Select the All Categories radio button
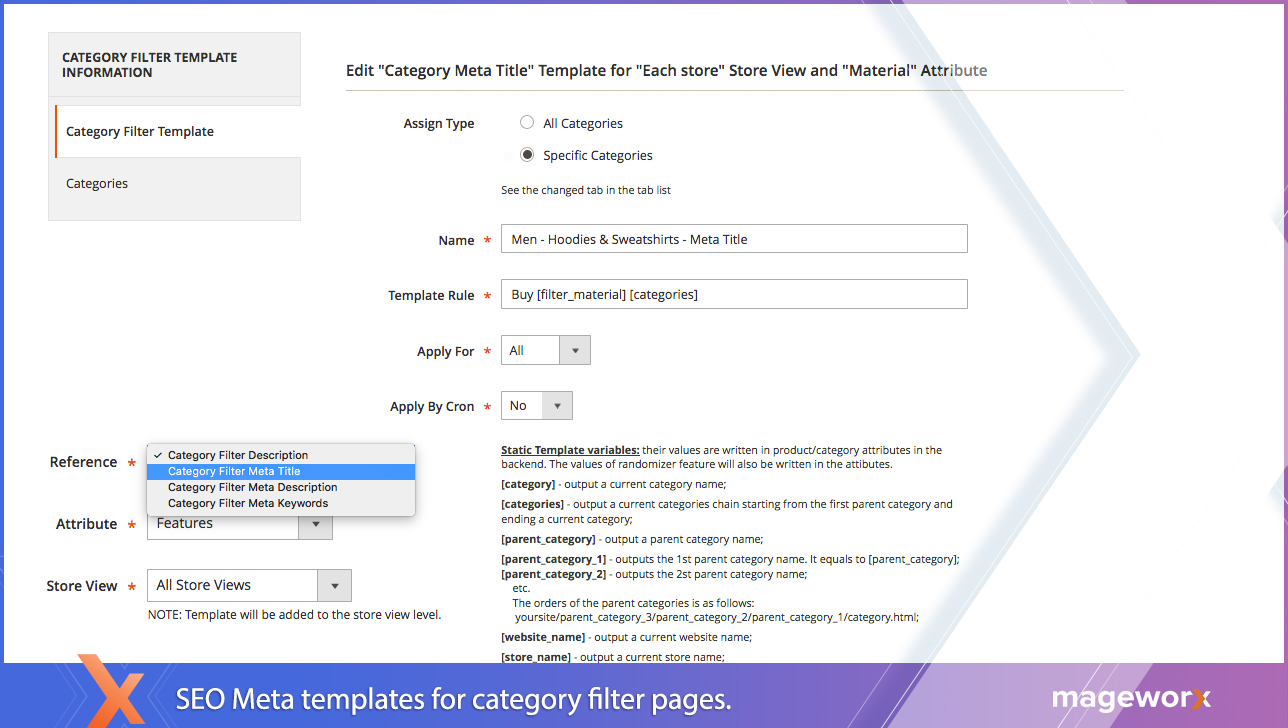This screenshot has width=1288, height=728. coord(527,123)
